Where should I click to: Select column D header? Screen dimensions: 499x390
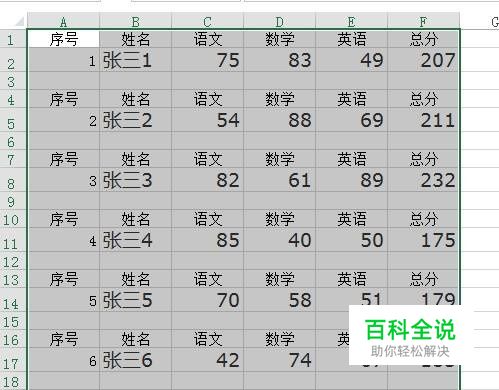click(279, 22)
